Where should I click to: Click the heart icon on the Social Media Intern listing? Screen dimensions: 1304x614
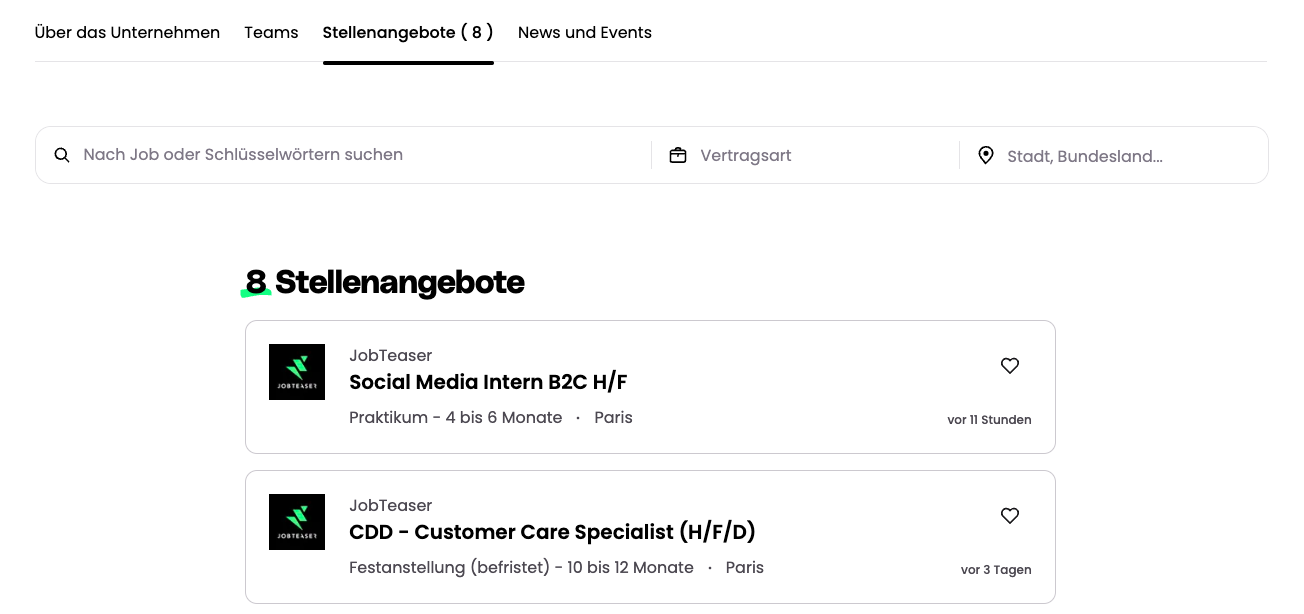coord(1010,366)
